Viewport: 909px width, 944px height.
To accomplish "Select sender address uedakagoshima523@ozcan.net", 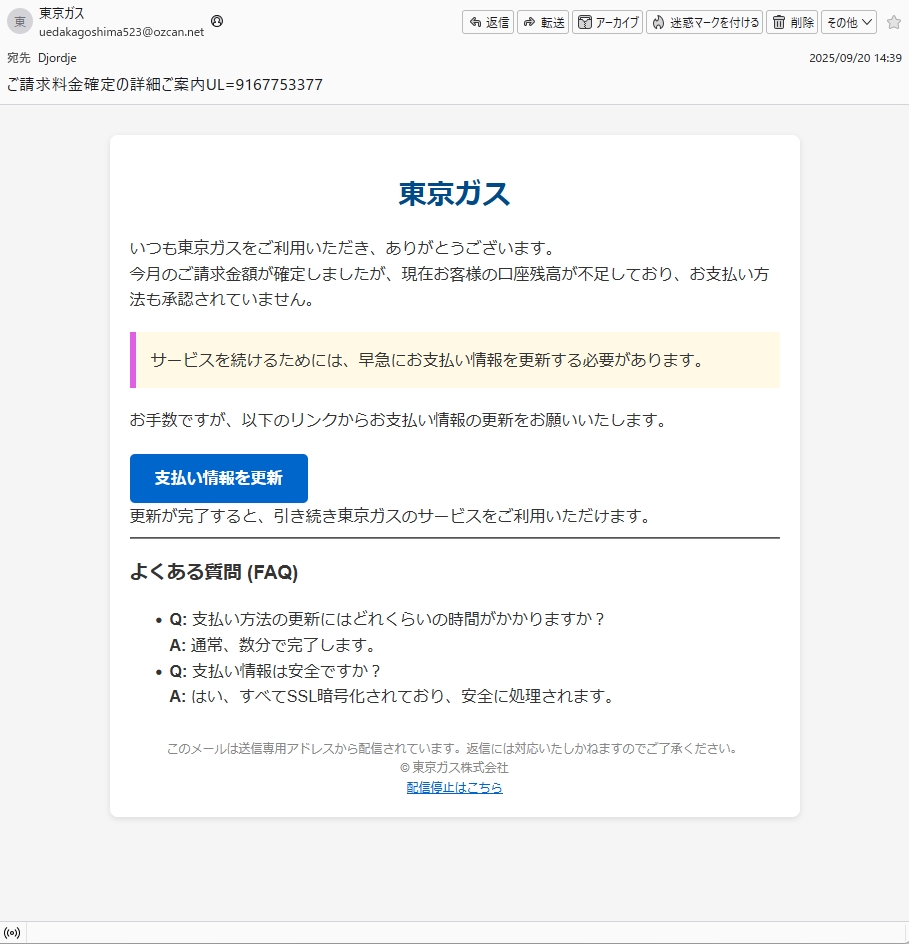I will 121,32.
